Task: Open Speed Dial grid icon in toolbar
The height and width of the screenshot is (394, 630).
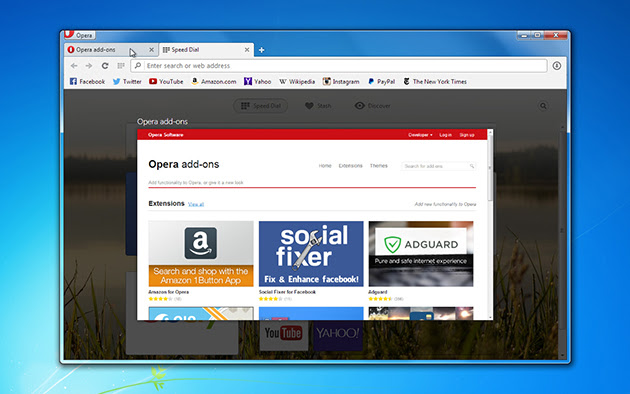Action: tap(121, 65)
